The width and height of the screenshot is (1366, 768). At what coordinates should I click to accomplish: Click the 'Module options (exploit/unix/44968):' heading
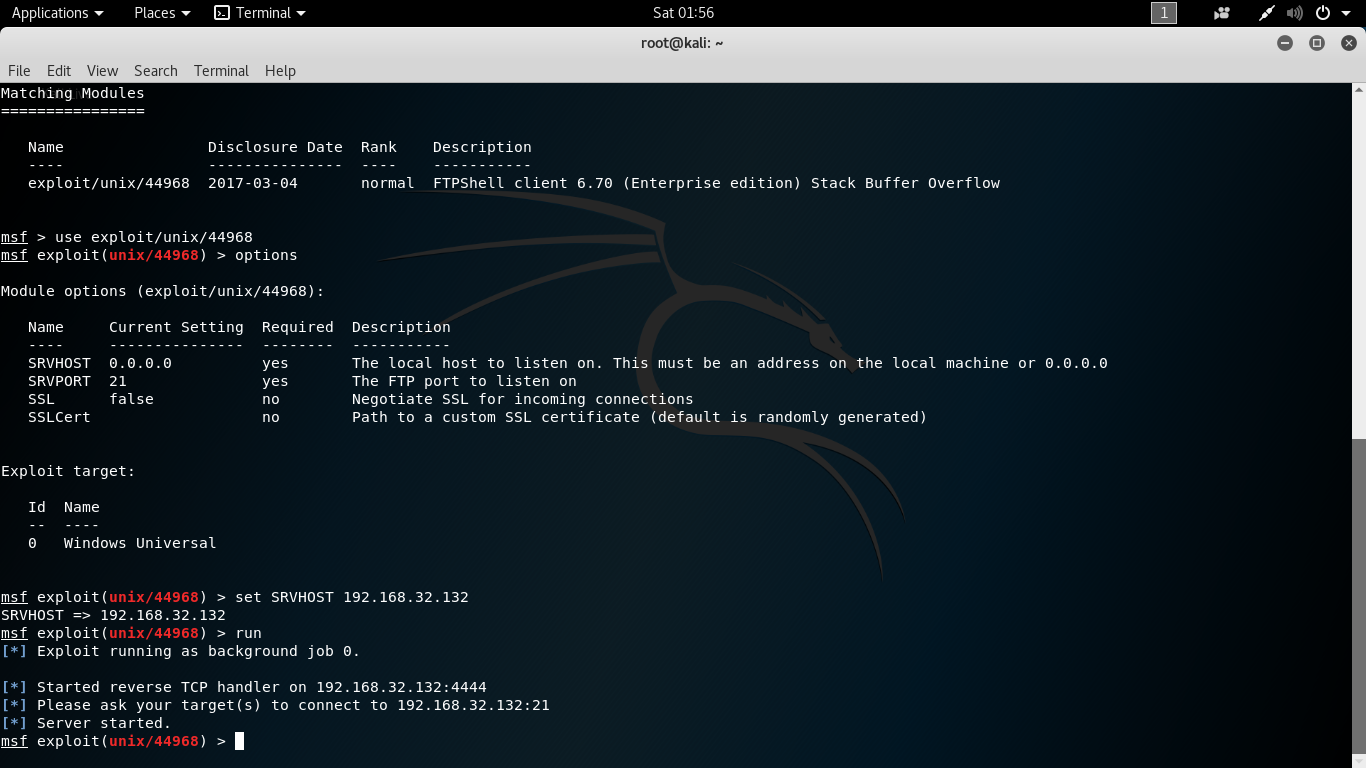[x=163, y=291]
